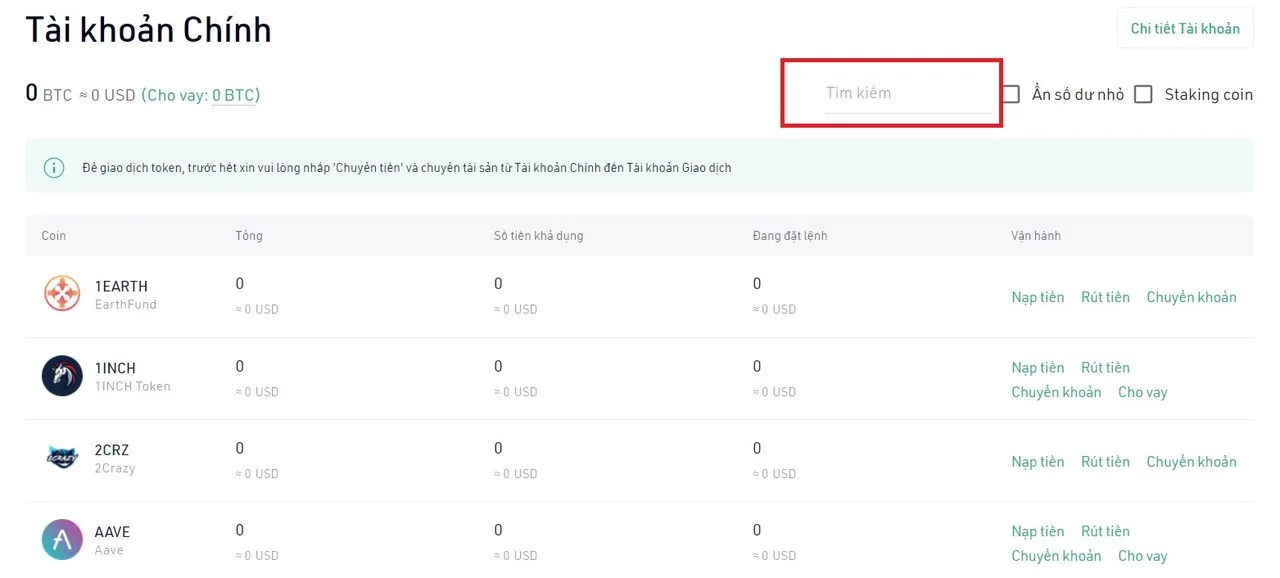Click "Rút tiền" for 1EARTH
Image resolution: width=1280 pixels, height=578 pixels.
(x=1104, y=297)
